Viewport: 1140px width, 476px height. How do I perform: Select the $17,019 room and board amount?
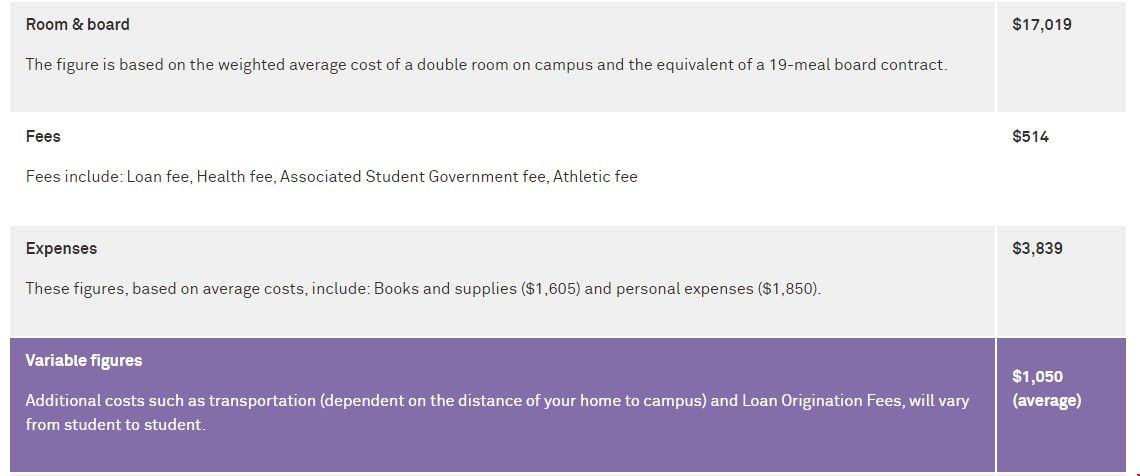click(1042, 25)
